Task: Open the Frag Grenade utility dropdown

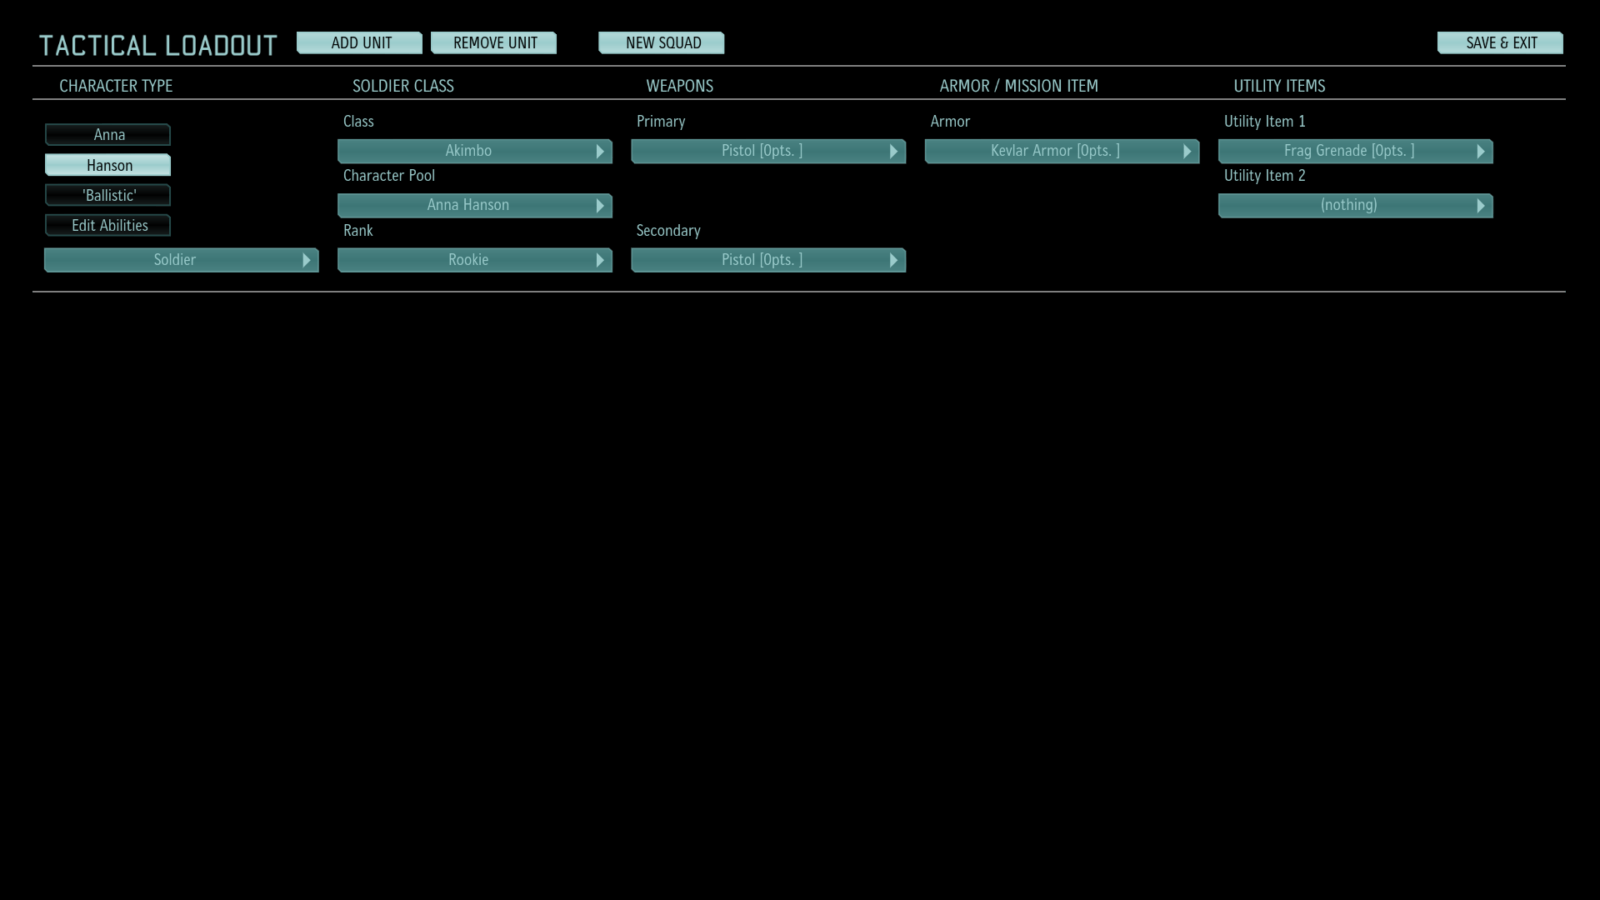Action: coord(1356,151)
